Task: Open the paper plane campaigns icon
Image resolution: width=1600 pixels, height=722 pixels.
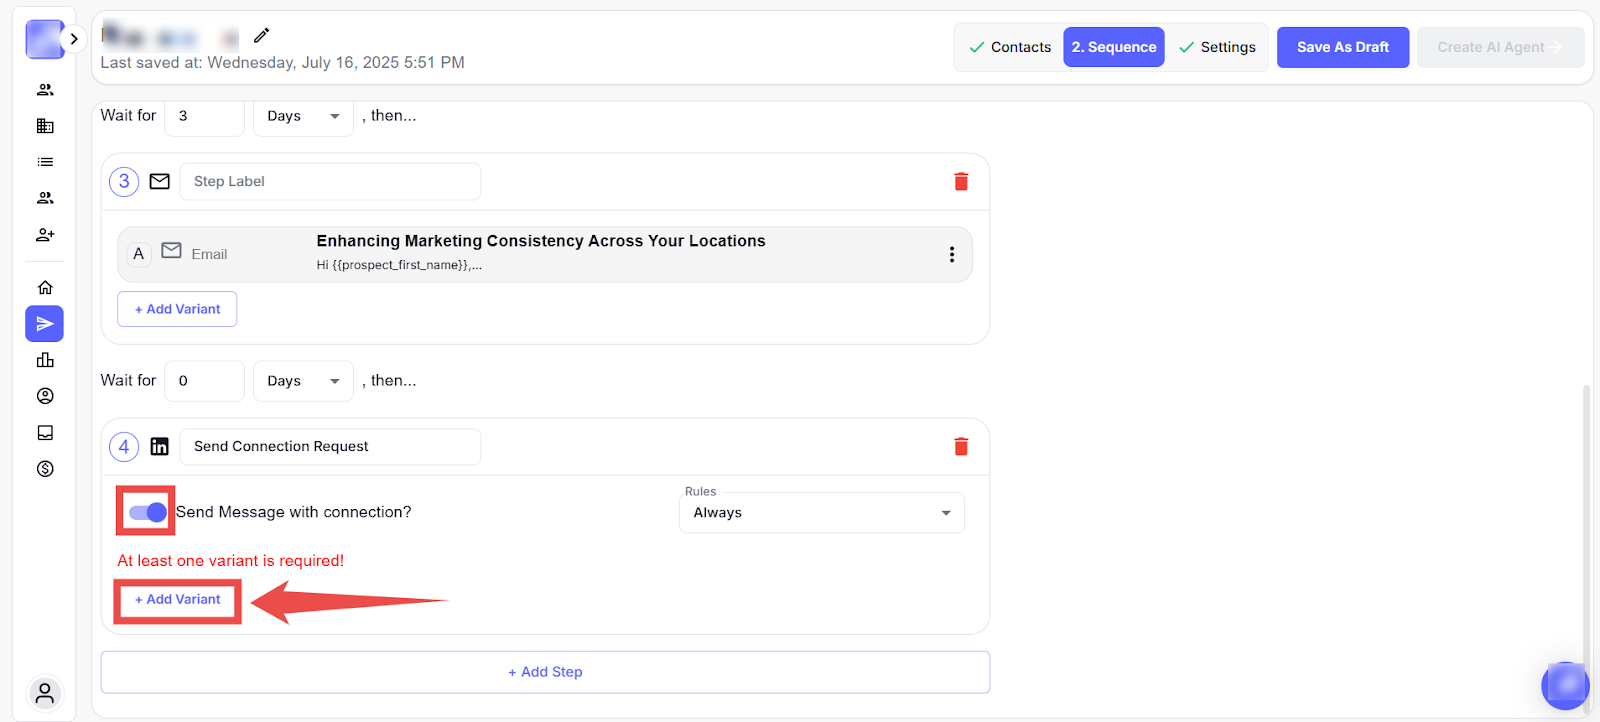Action: click(x=45, y=324)
